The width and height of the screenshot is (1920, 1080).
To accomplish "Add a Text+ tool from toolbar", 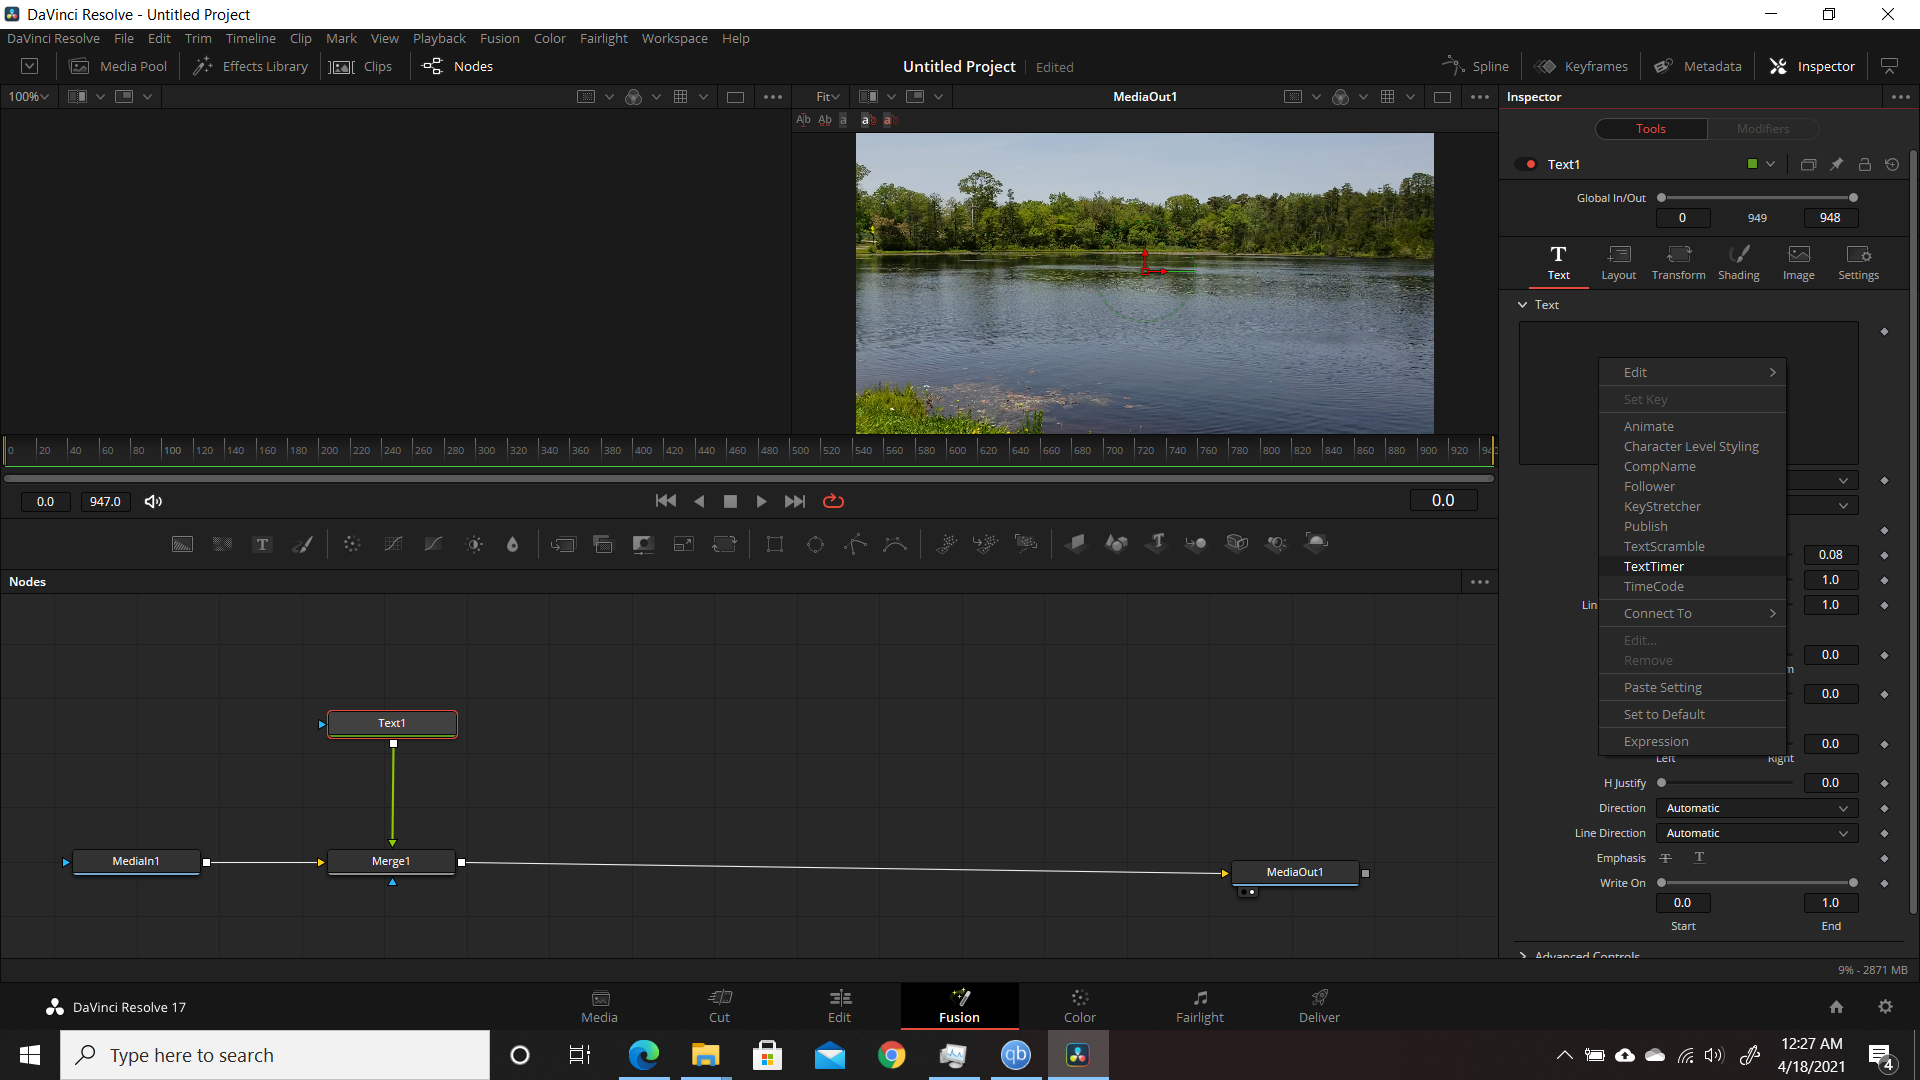I will (262, 544).
